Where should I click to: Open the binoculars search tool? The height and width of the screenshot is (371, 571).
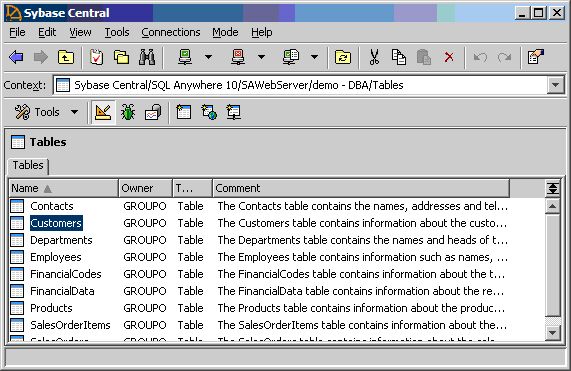pyautogui.click(x=147, y=57)
